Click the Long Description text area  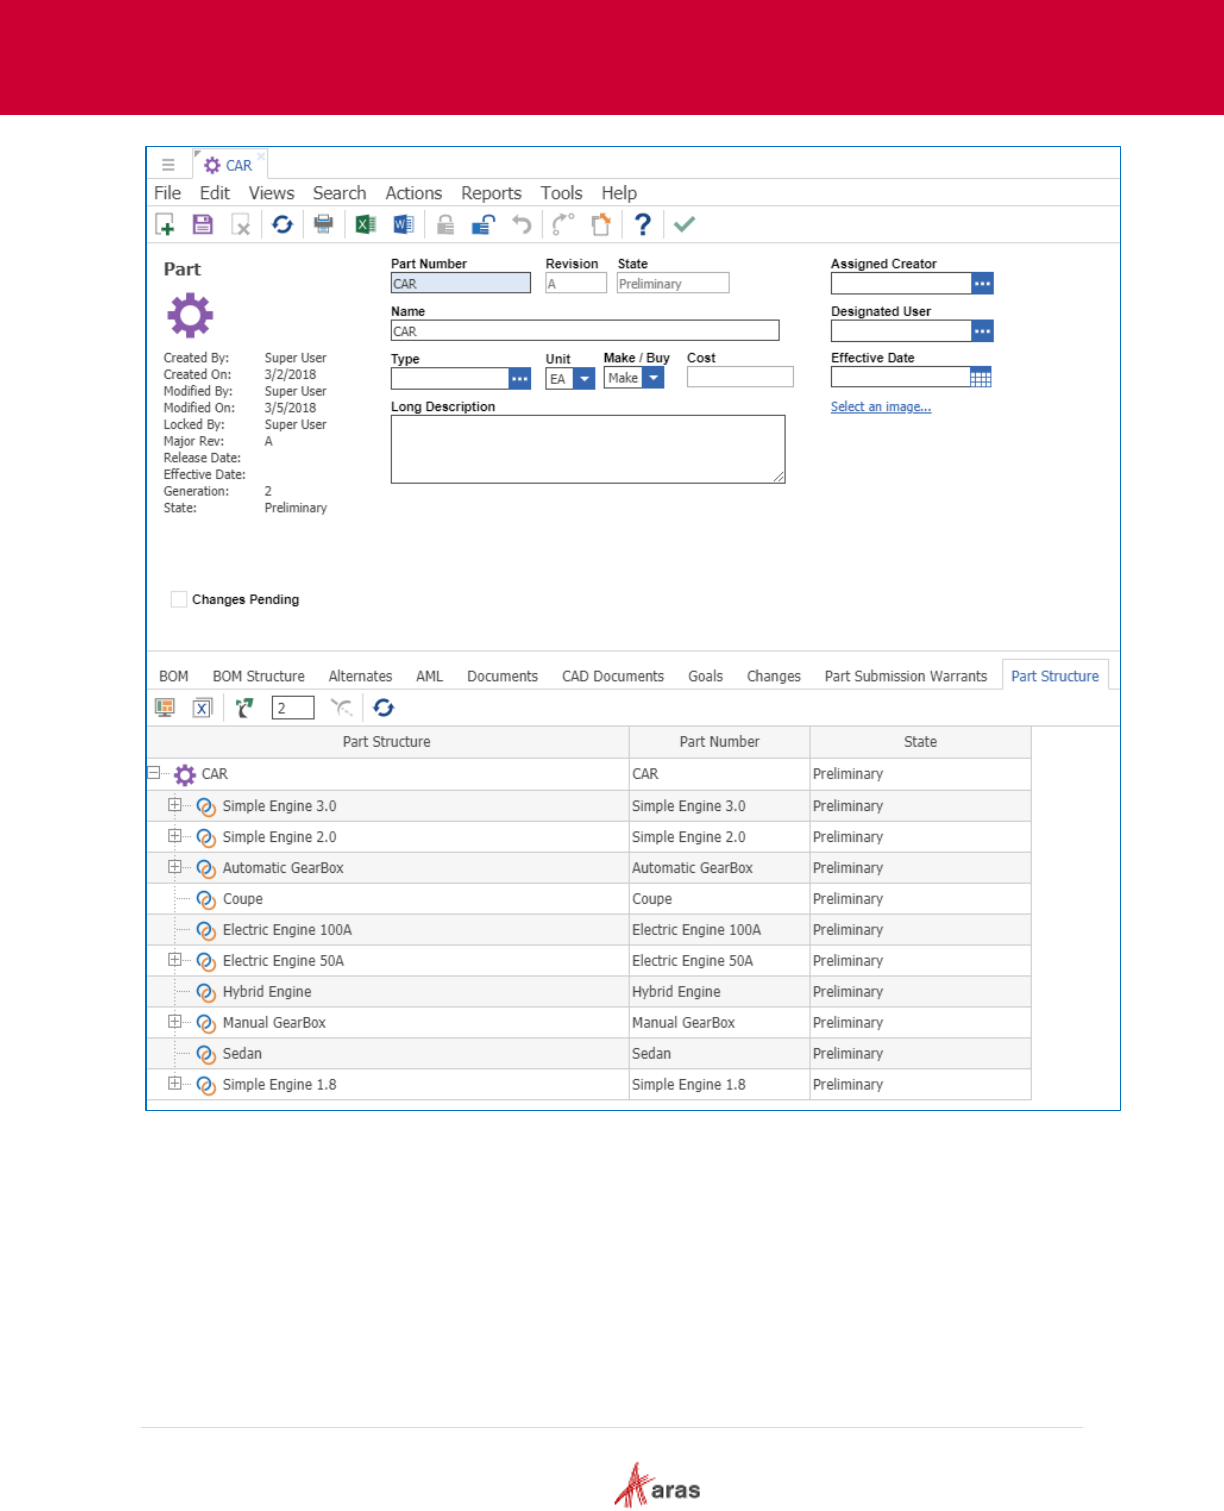[588, 449]
